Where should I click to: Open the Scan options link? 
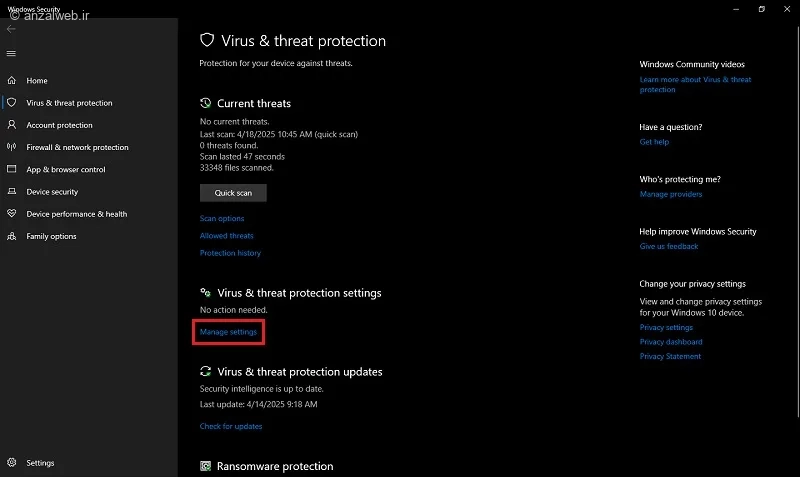coord(222,218)
